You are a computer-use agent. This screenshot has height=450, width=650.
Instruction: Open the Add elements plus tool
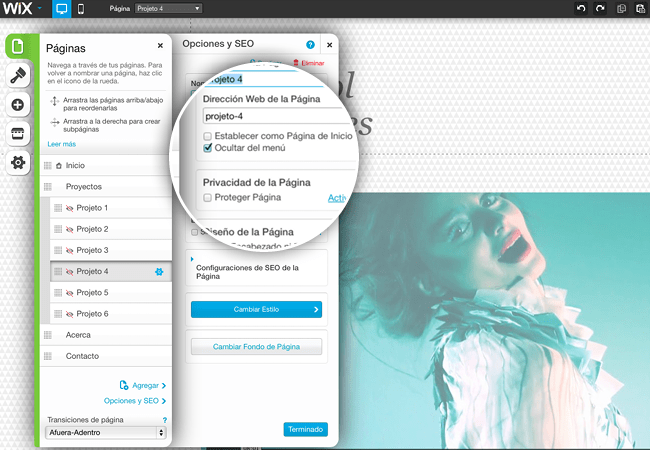18,104
